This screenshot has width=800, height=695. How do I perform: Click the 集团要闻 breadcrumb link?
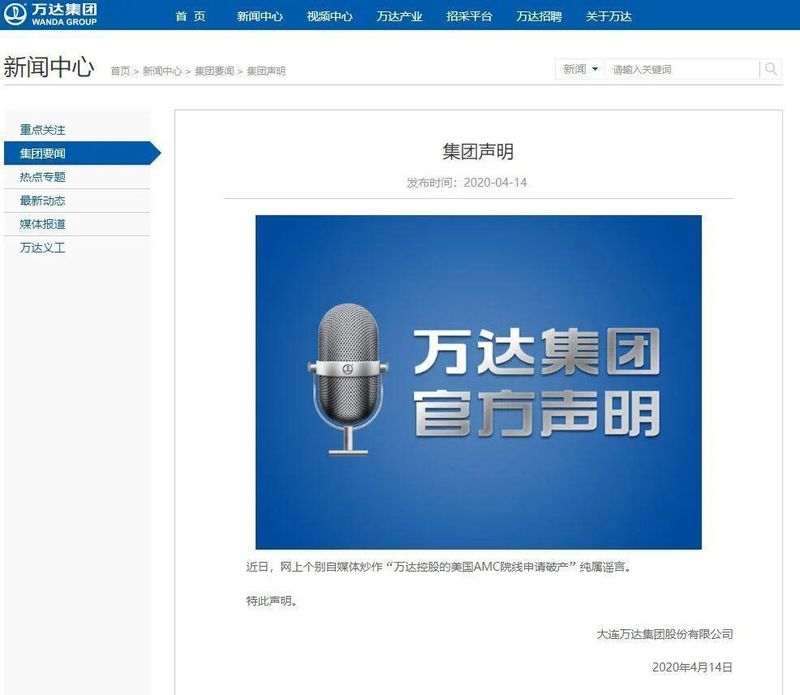pyautogui.click(x=214, y=71)
